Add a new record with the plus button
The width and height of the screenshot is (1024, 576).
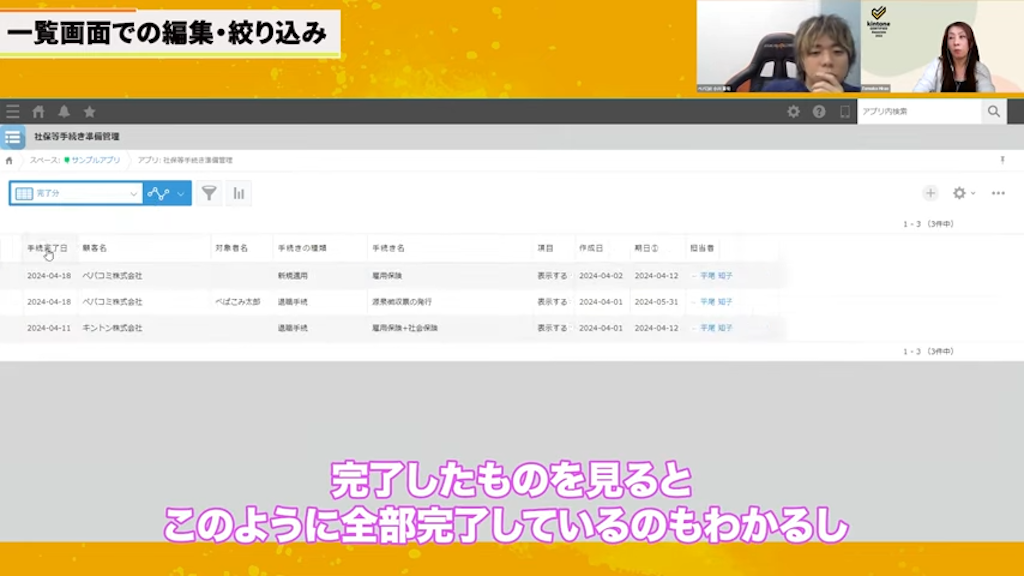coord(931,193)
